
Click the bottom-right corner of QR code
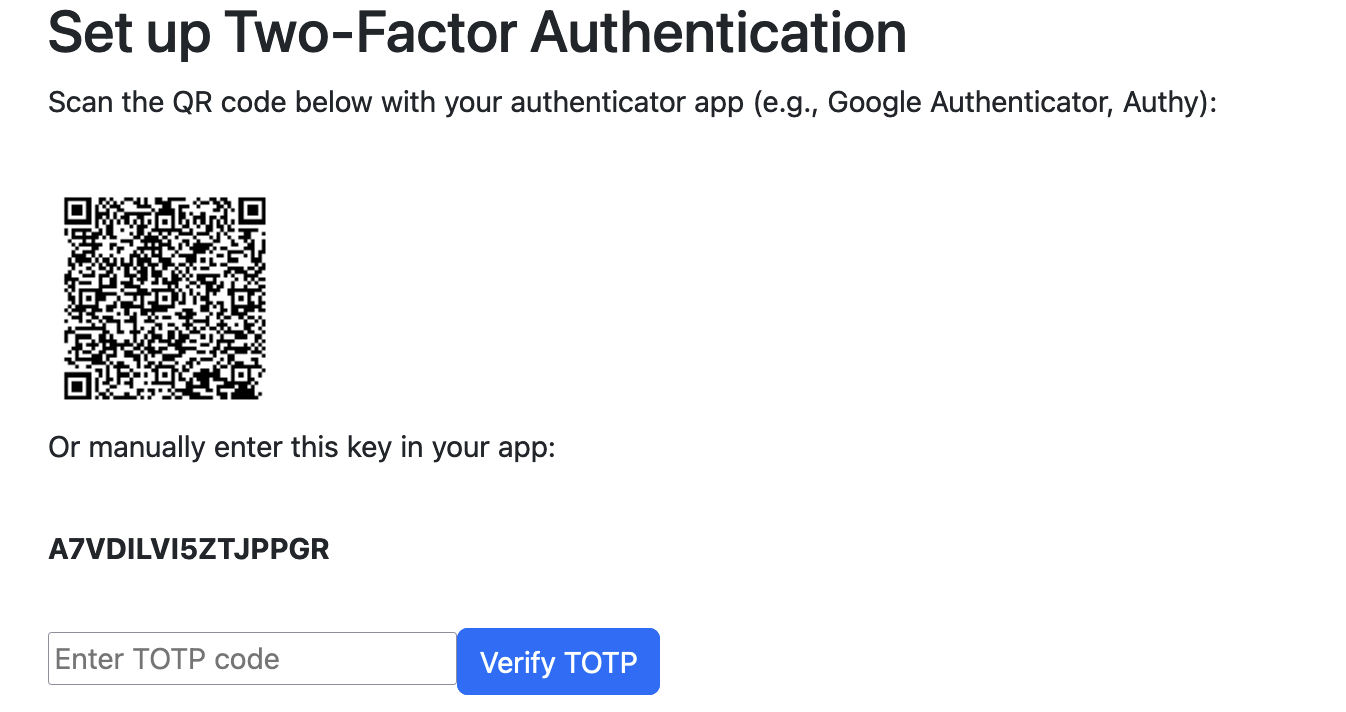click(260, 394)
